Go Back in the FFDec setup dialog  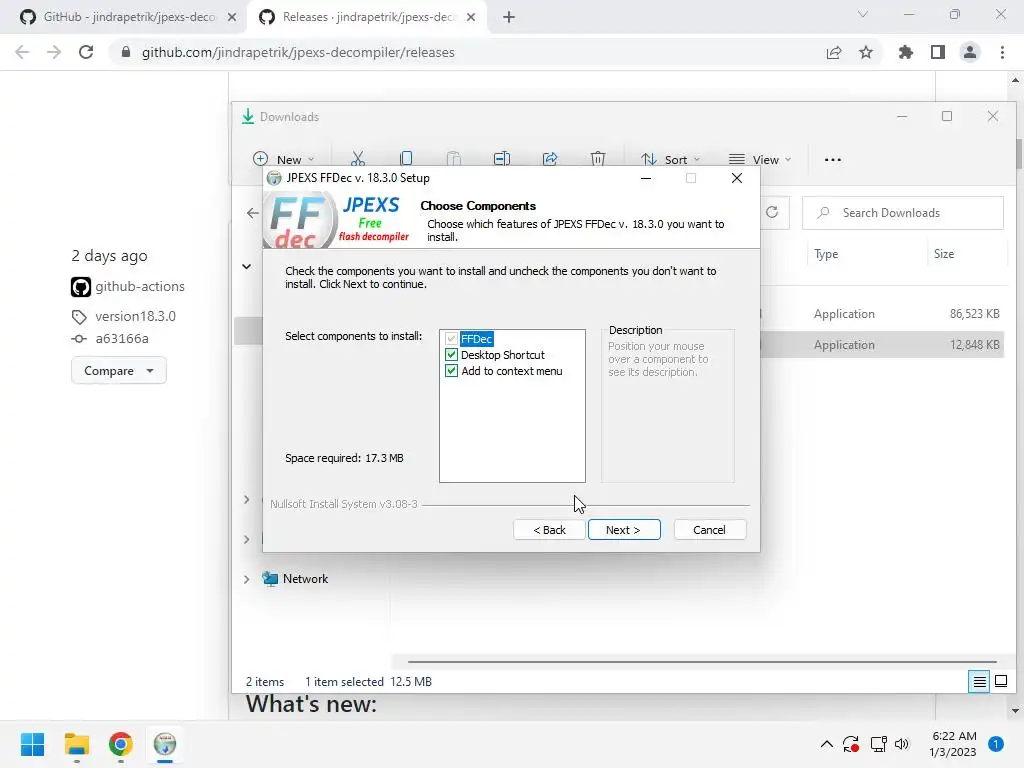click(x=549, y=530)
